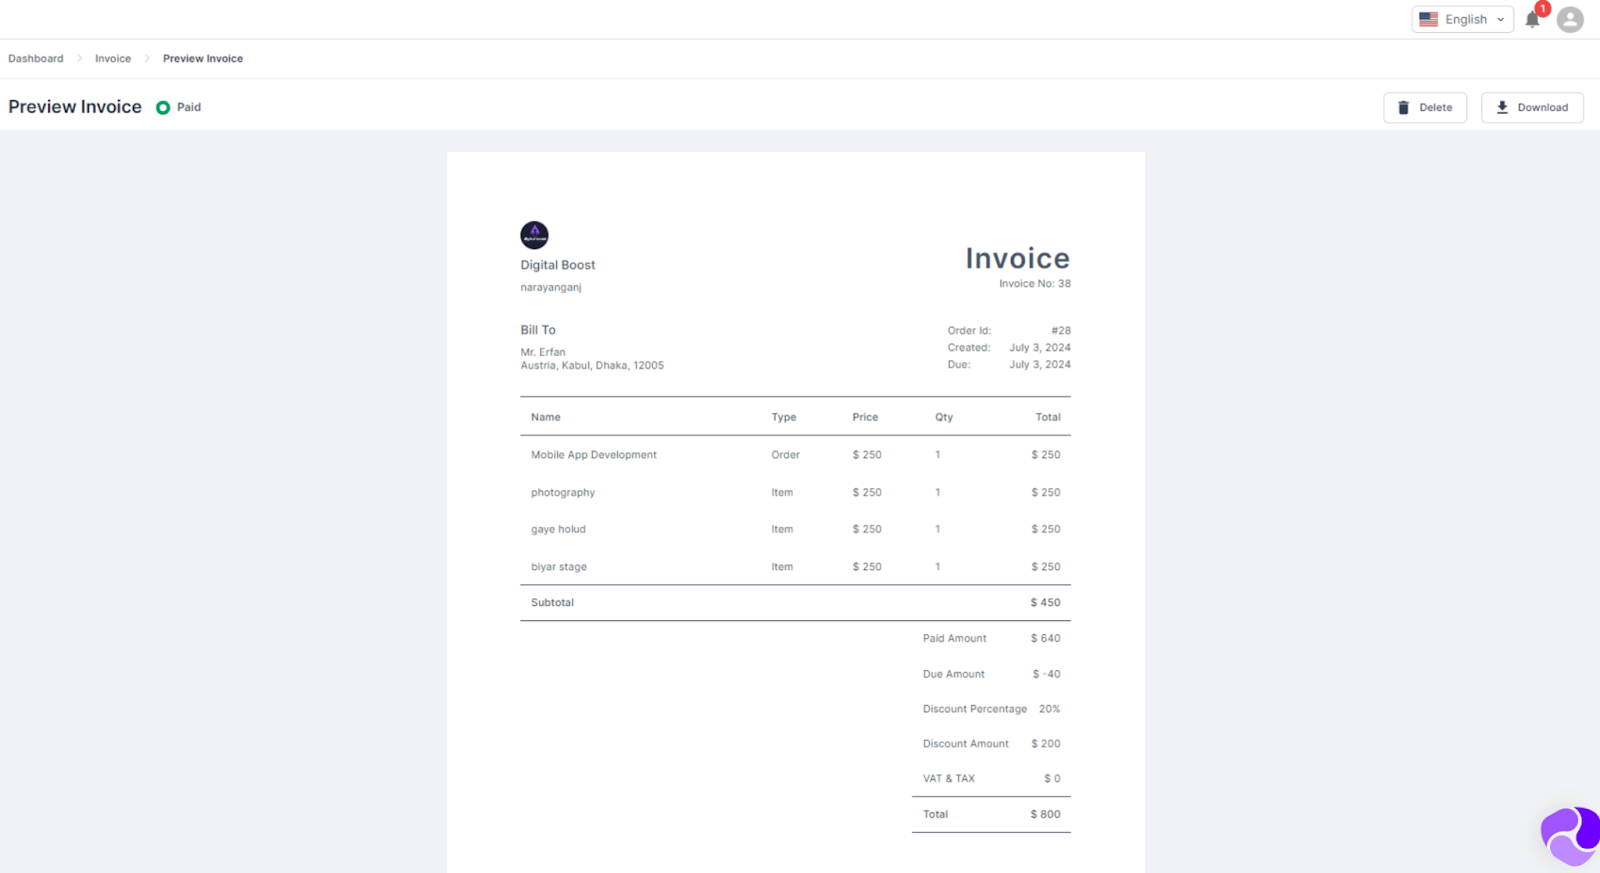Toggle the green Paid status indicator

click(x=163, y=107)
